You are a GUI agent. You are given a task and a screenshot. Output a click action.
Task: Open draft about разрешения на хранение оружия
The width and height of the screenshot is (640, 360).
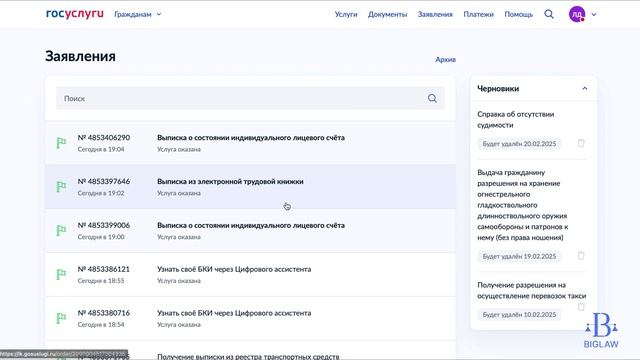pos(522,205)
